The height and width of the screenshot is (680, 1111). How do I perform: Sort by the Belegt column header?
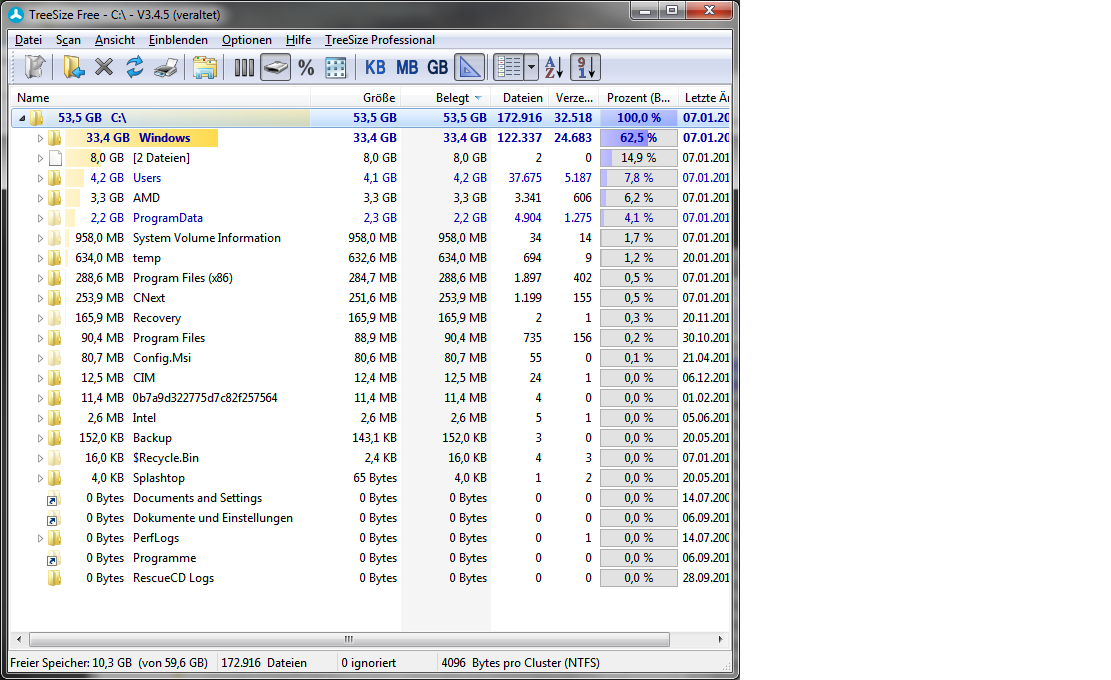[x=446, y=98]
